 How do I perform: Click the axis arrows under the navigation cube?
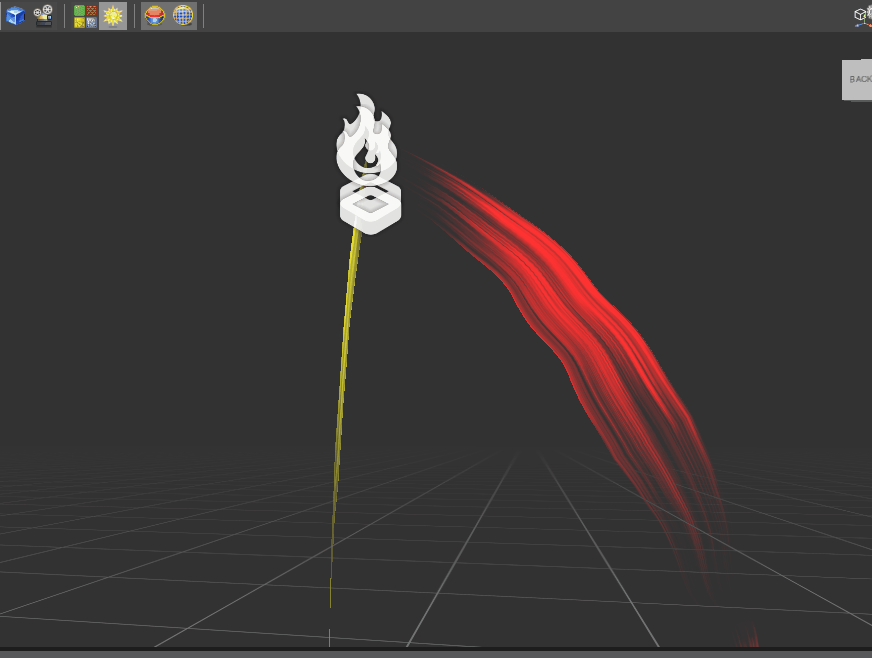[x=863, y=24]
